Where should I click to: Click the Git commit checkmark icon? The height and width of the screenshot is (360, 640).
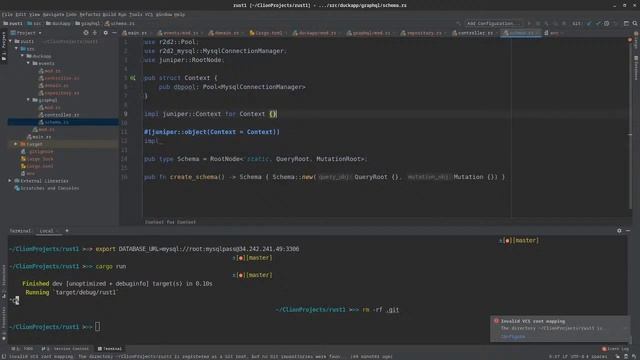598,24
